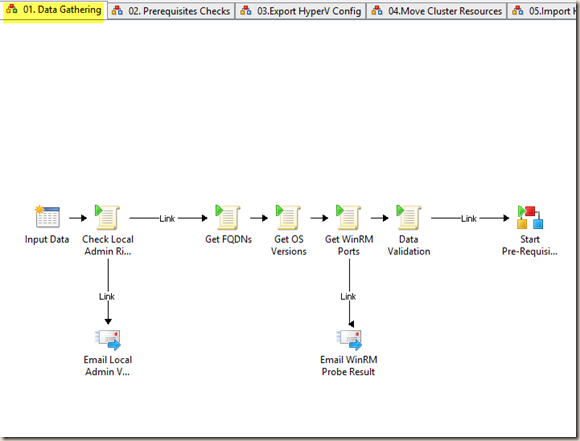This screenshot has height=441, width=580.
Task: Select the Start Pre-Requisites runbook icon
Action: pos(530,217)
